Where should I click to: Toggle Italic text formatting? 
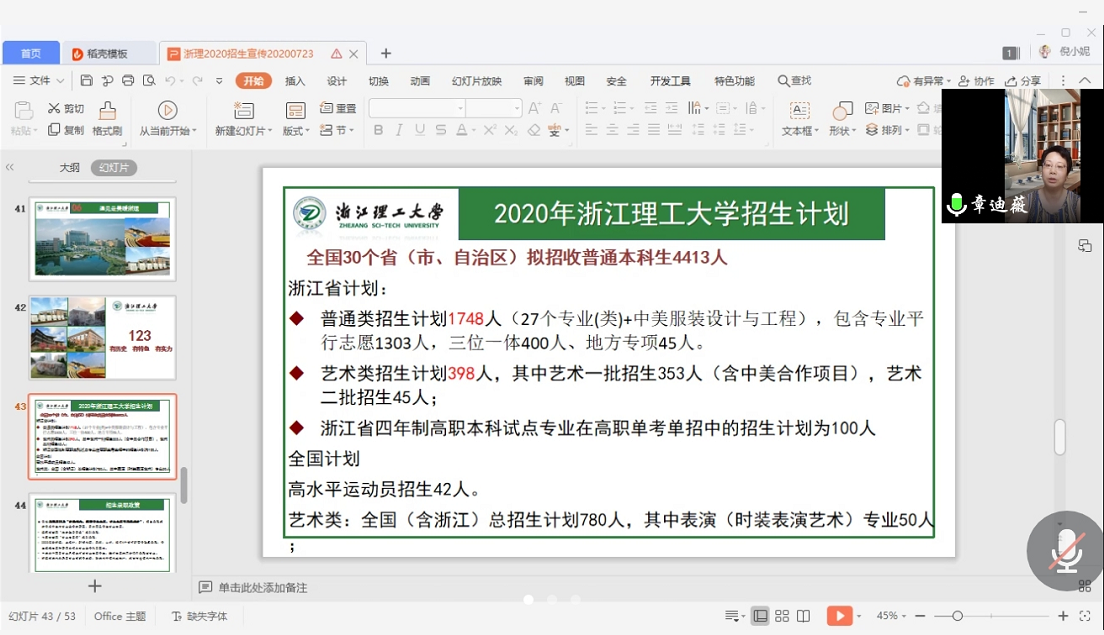tap(399, 130)
